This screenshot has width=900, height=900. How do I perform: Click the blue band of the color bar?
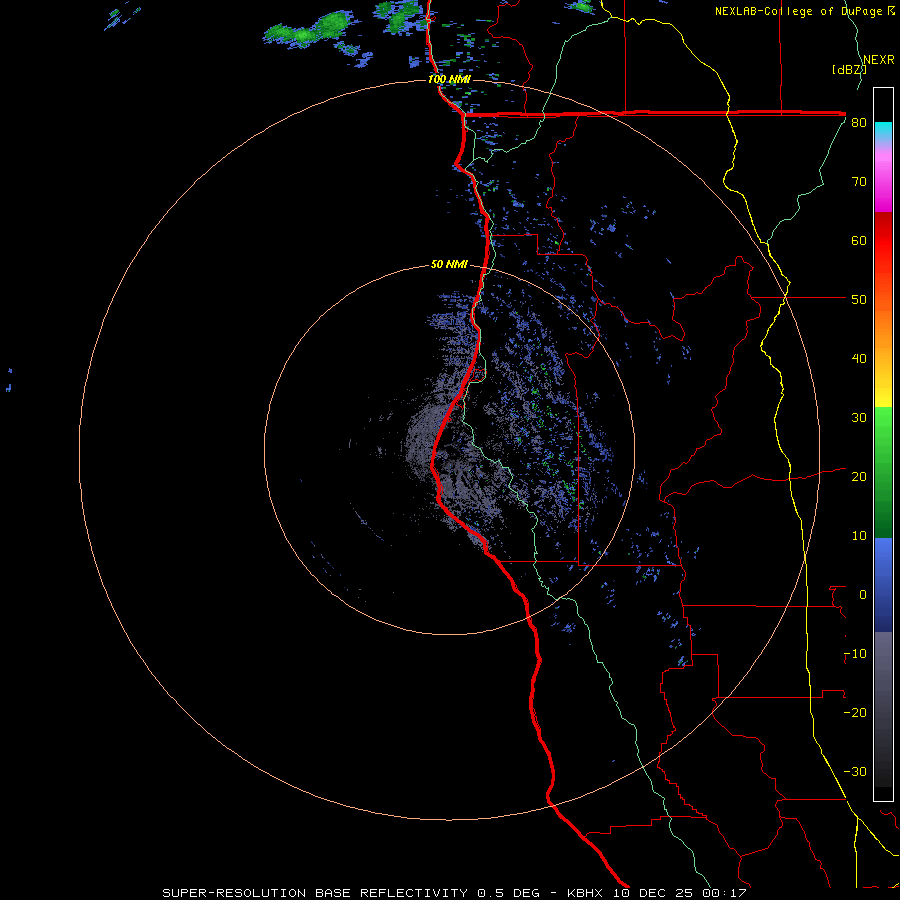[x=883, y=583]
